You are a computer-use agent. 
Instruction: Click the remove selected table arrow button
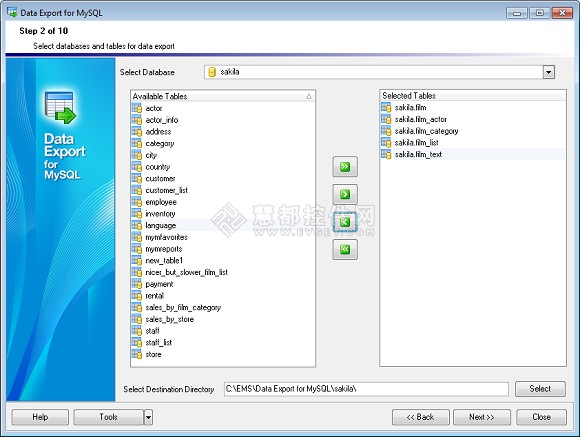[x=345, y=222]
